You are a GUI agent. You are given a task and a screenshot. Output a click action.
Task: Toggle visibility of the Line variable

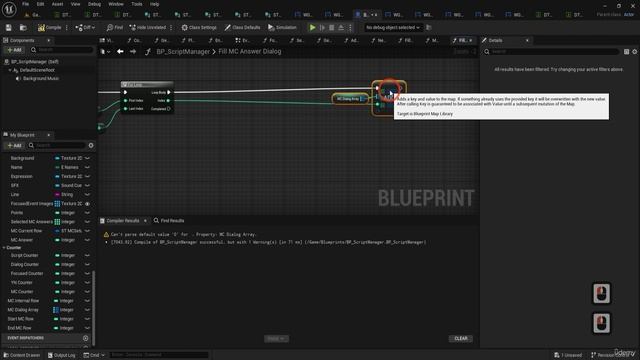click(x=87, y=195)
